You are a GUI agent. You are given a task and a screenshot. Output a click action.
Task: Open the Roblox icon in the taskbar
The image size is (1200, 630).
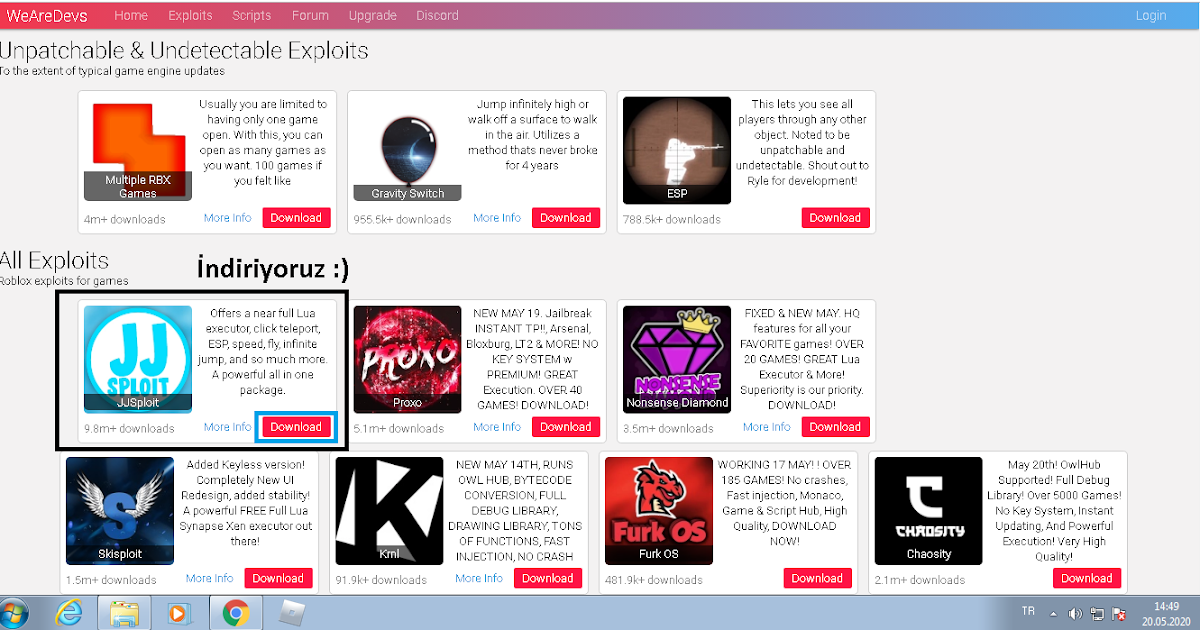(291, 611)
